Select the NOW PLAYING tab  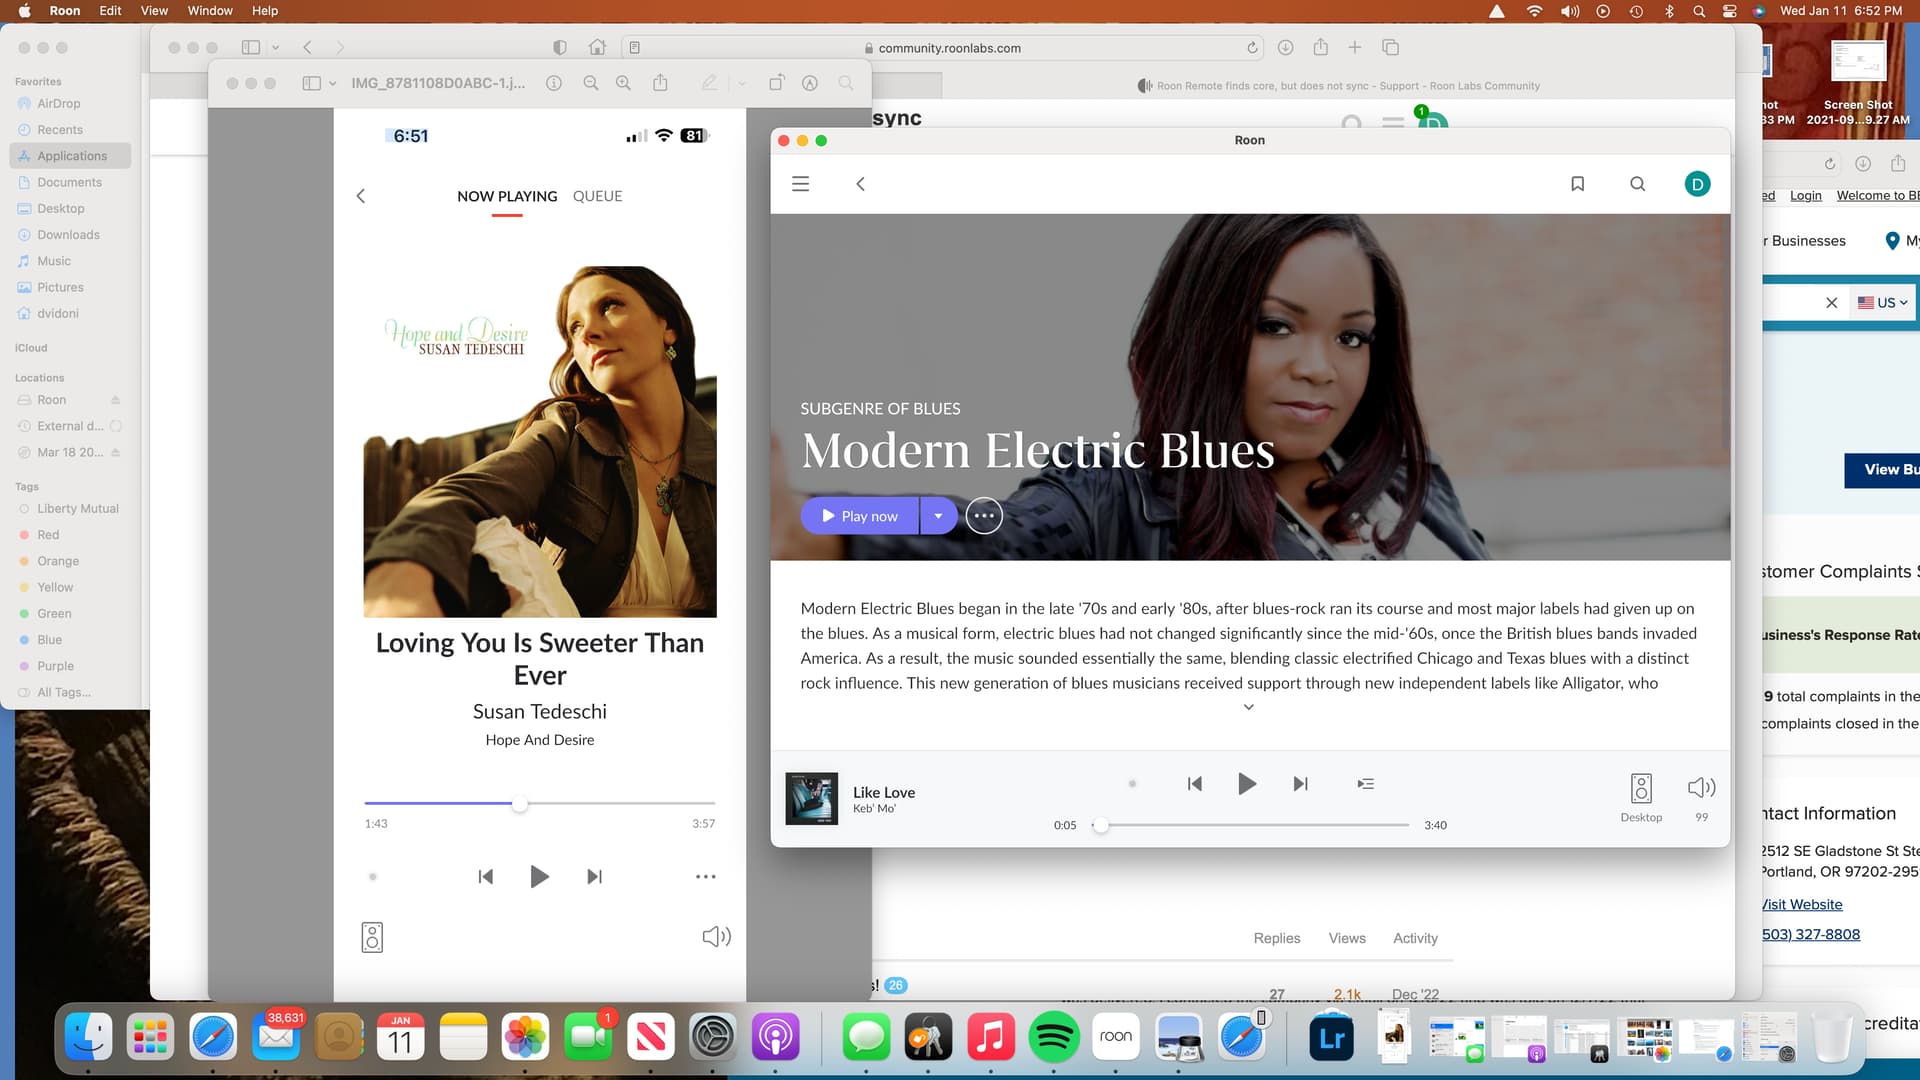(507, 196)
